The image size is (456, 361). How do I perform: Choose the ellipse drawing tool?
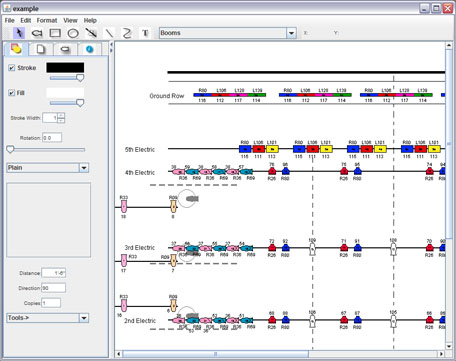(x=73, y=33)
